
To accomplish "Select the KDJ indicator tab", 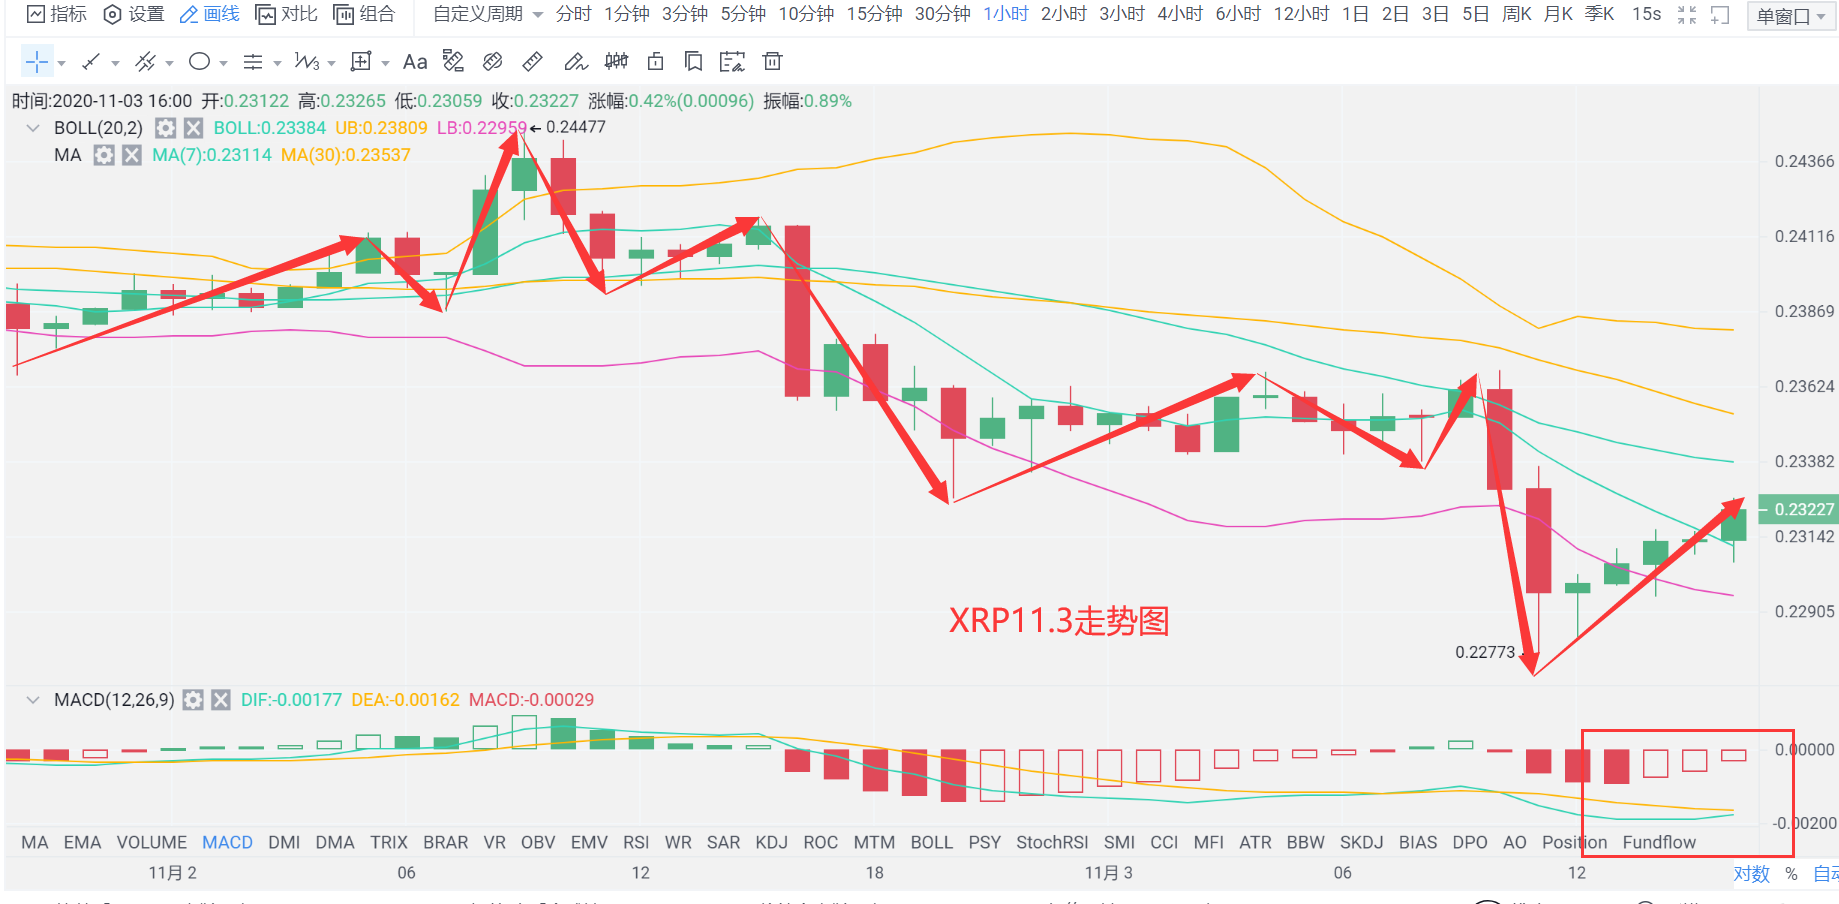I will click(x=771, y=843).
